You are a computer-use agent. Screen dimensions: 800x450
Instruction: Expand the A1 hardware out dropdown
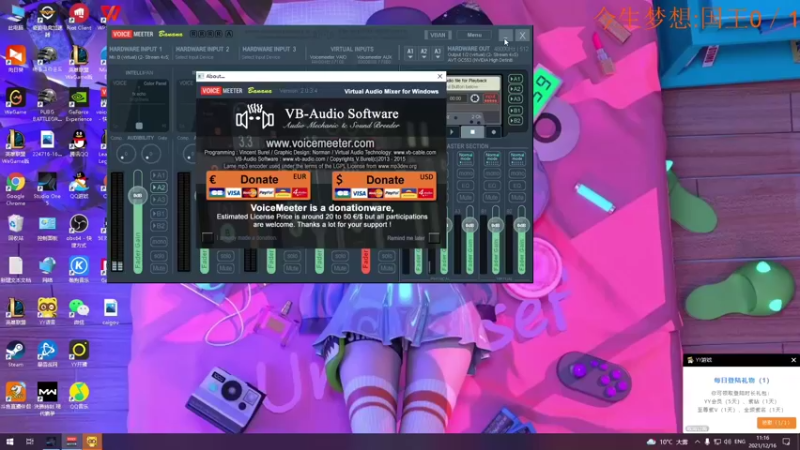tap(410, 54)
